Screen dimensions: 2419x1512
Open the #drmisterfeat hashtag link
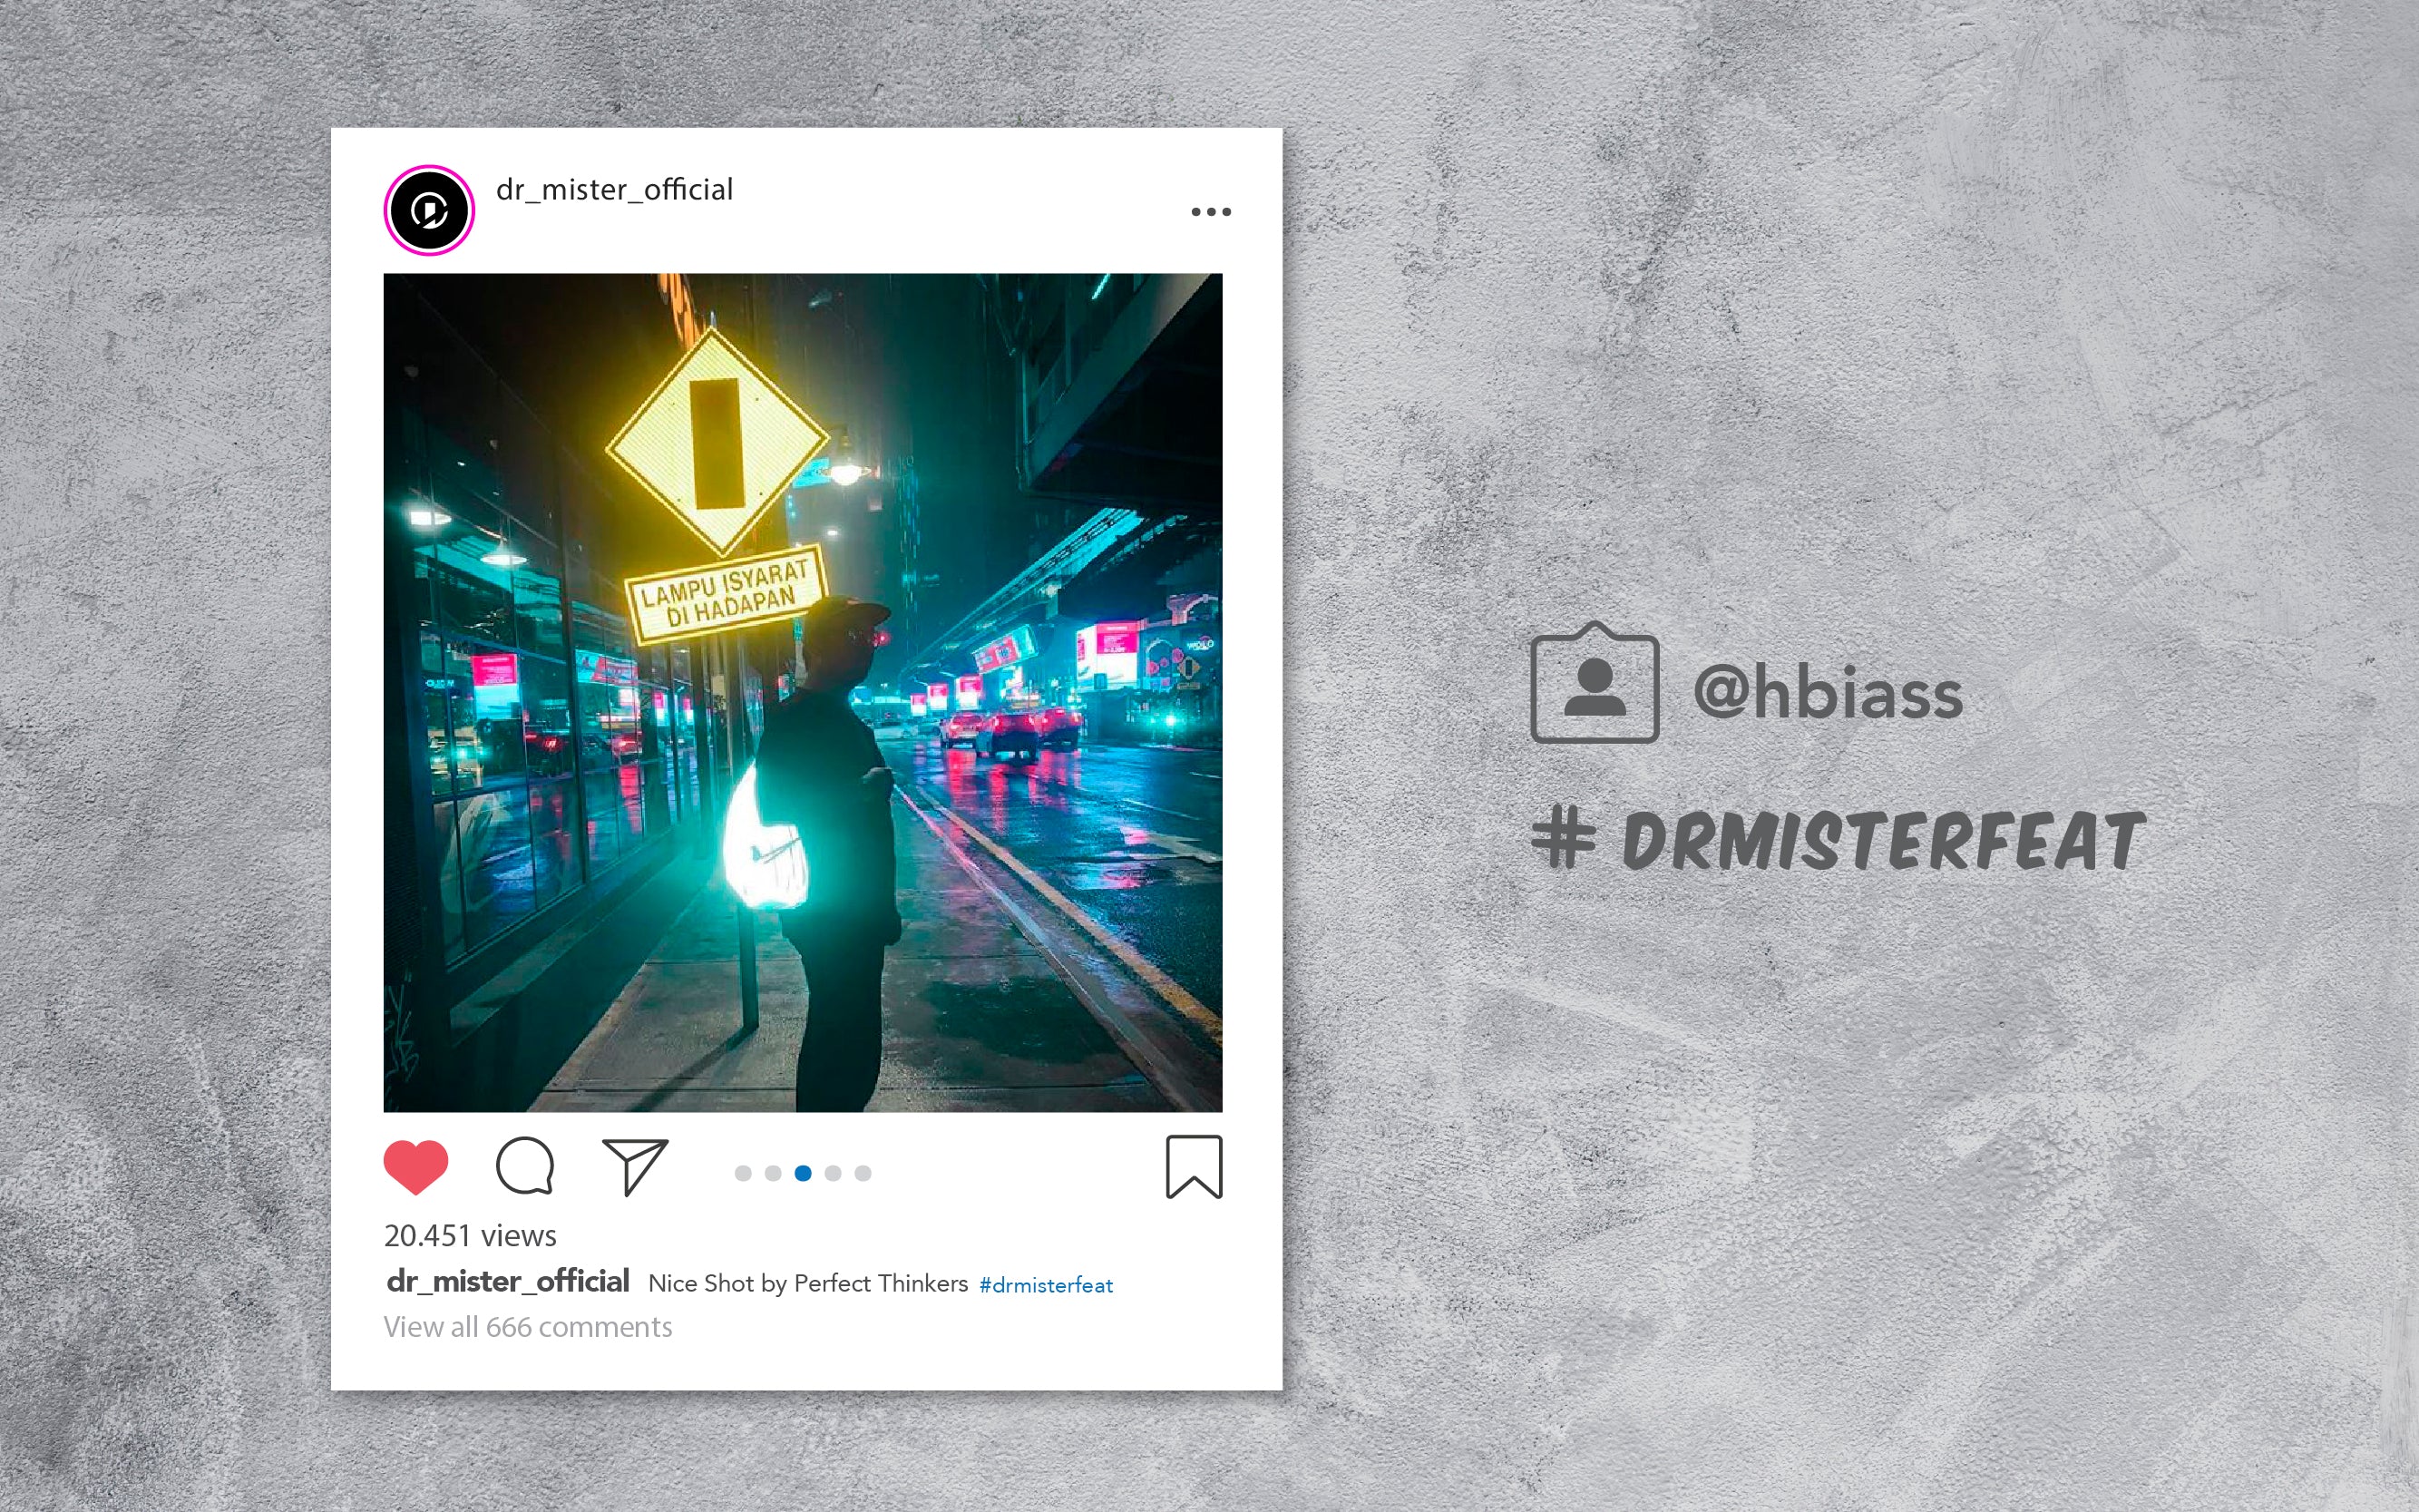1046,1285
